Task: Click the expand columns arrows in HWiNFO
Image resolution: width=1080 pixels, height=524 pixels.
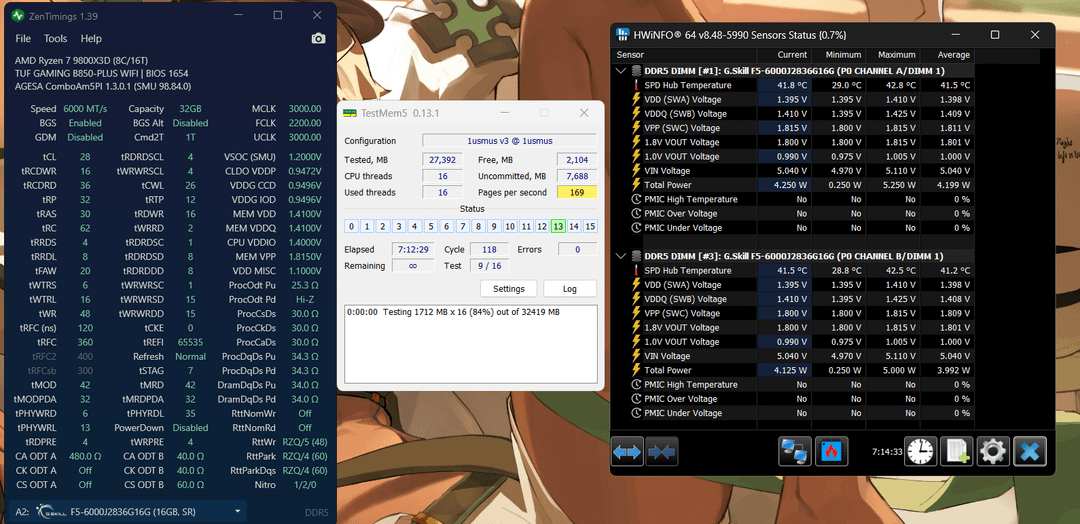Action: (x=627, y=452)
